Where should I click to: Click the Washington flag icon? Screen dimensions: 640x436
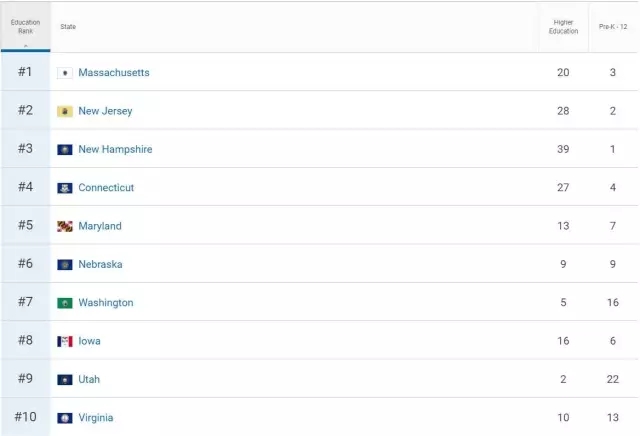(65, 303)
